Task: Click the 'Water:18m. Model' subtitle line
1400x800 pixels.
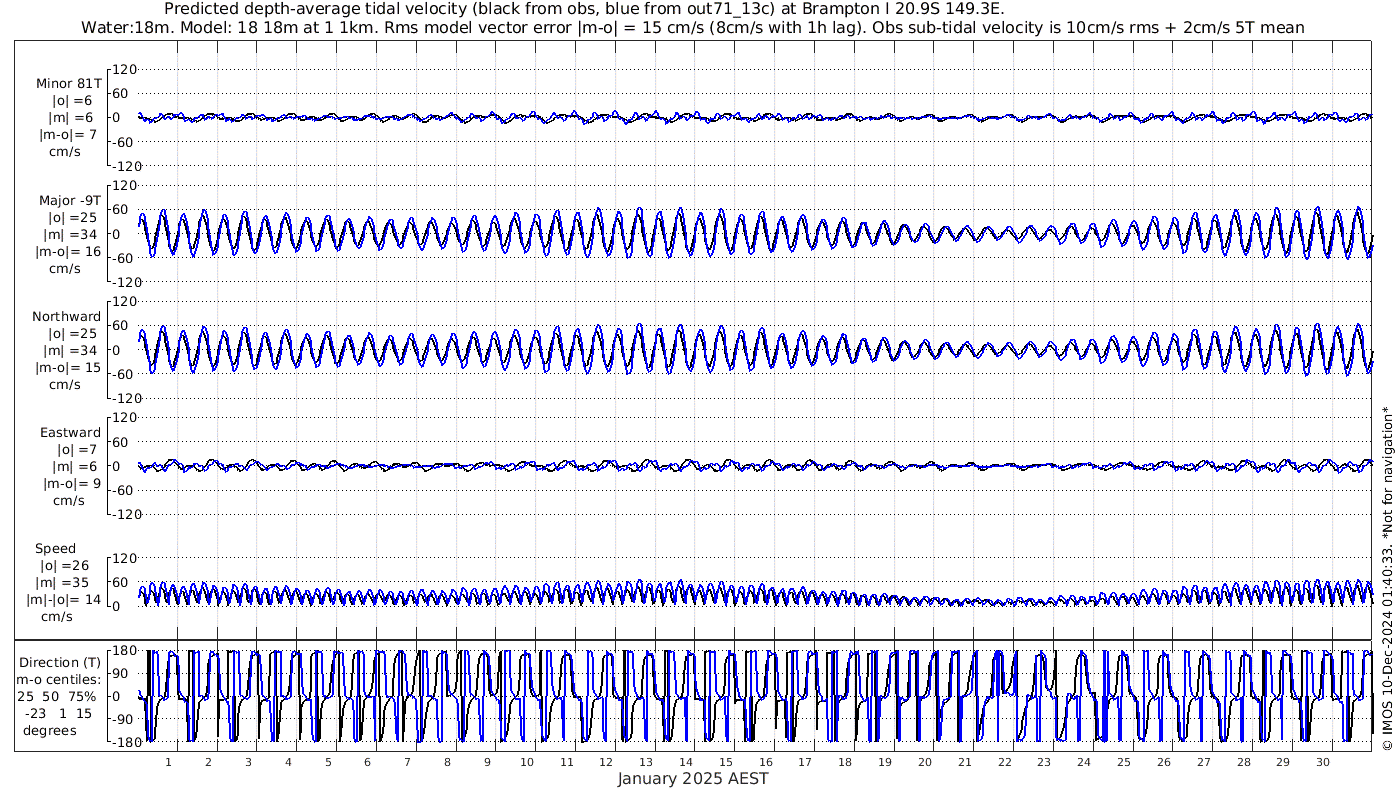Action: click(x=693, y=27)
